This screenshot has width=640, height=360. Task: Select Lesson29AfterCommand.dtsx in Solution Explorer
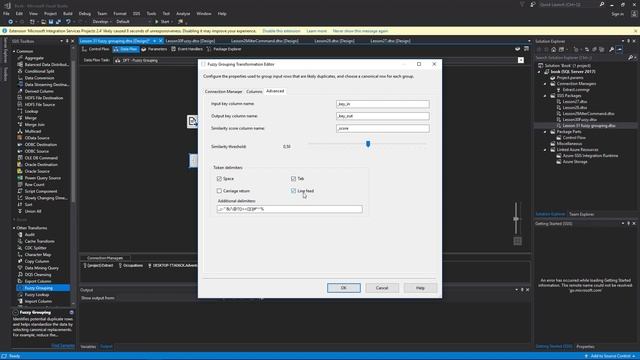(588, 114)
